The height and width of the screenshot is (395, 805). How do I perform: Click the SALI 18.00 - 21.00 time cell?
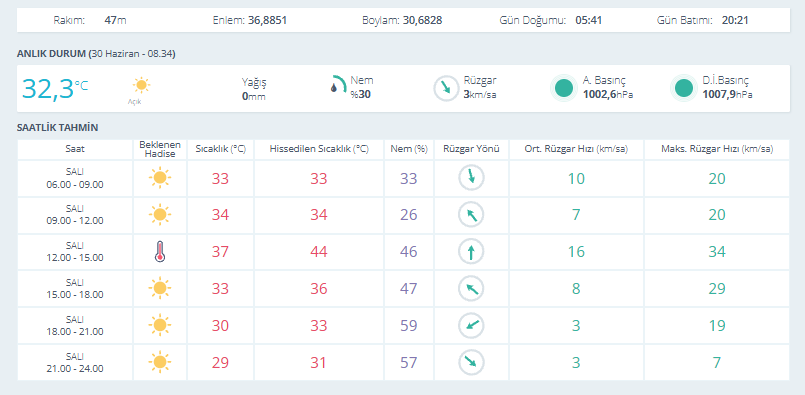click(75, 325)
